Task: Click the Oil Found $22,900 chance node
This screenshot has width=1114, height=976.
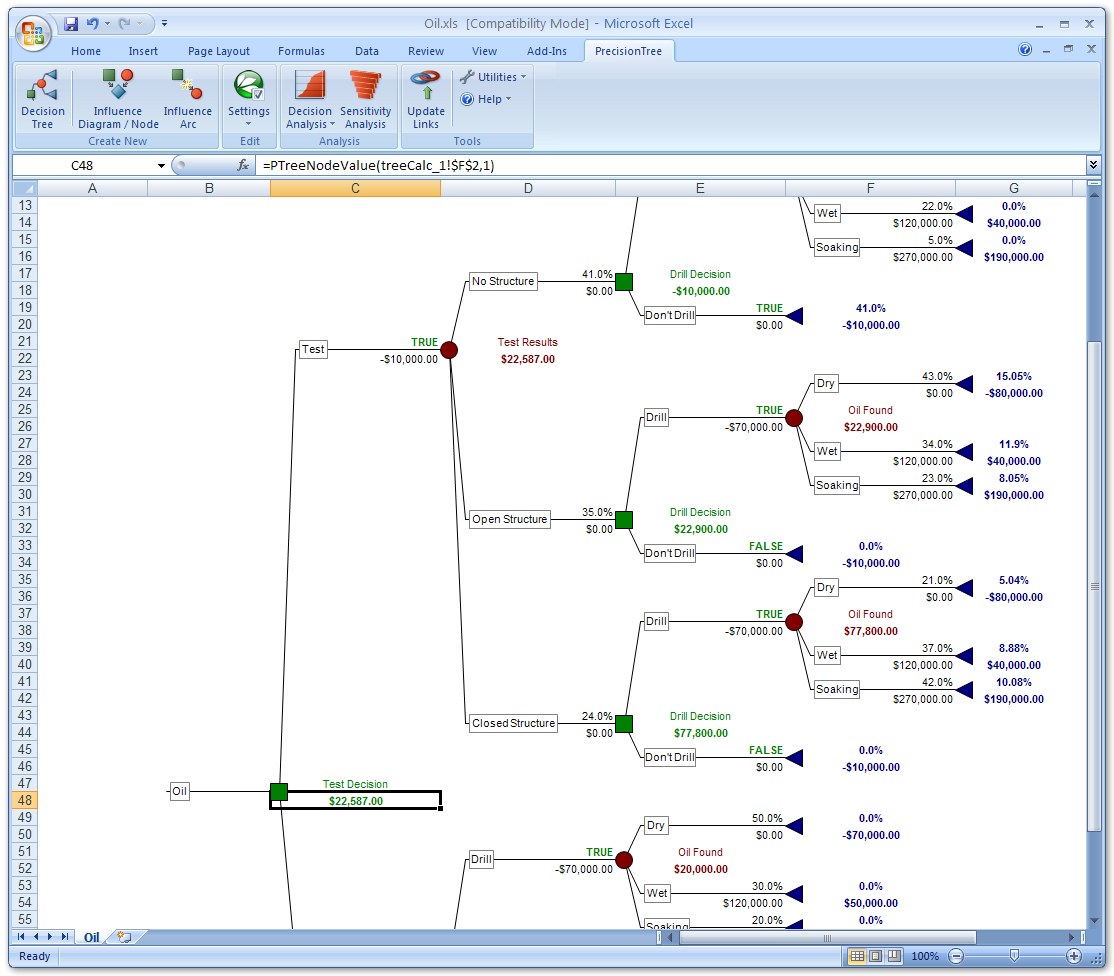Action: tap(794, 418)
